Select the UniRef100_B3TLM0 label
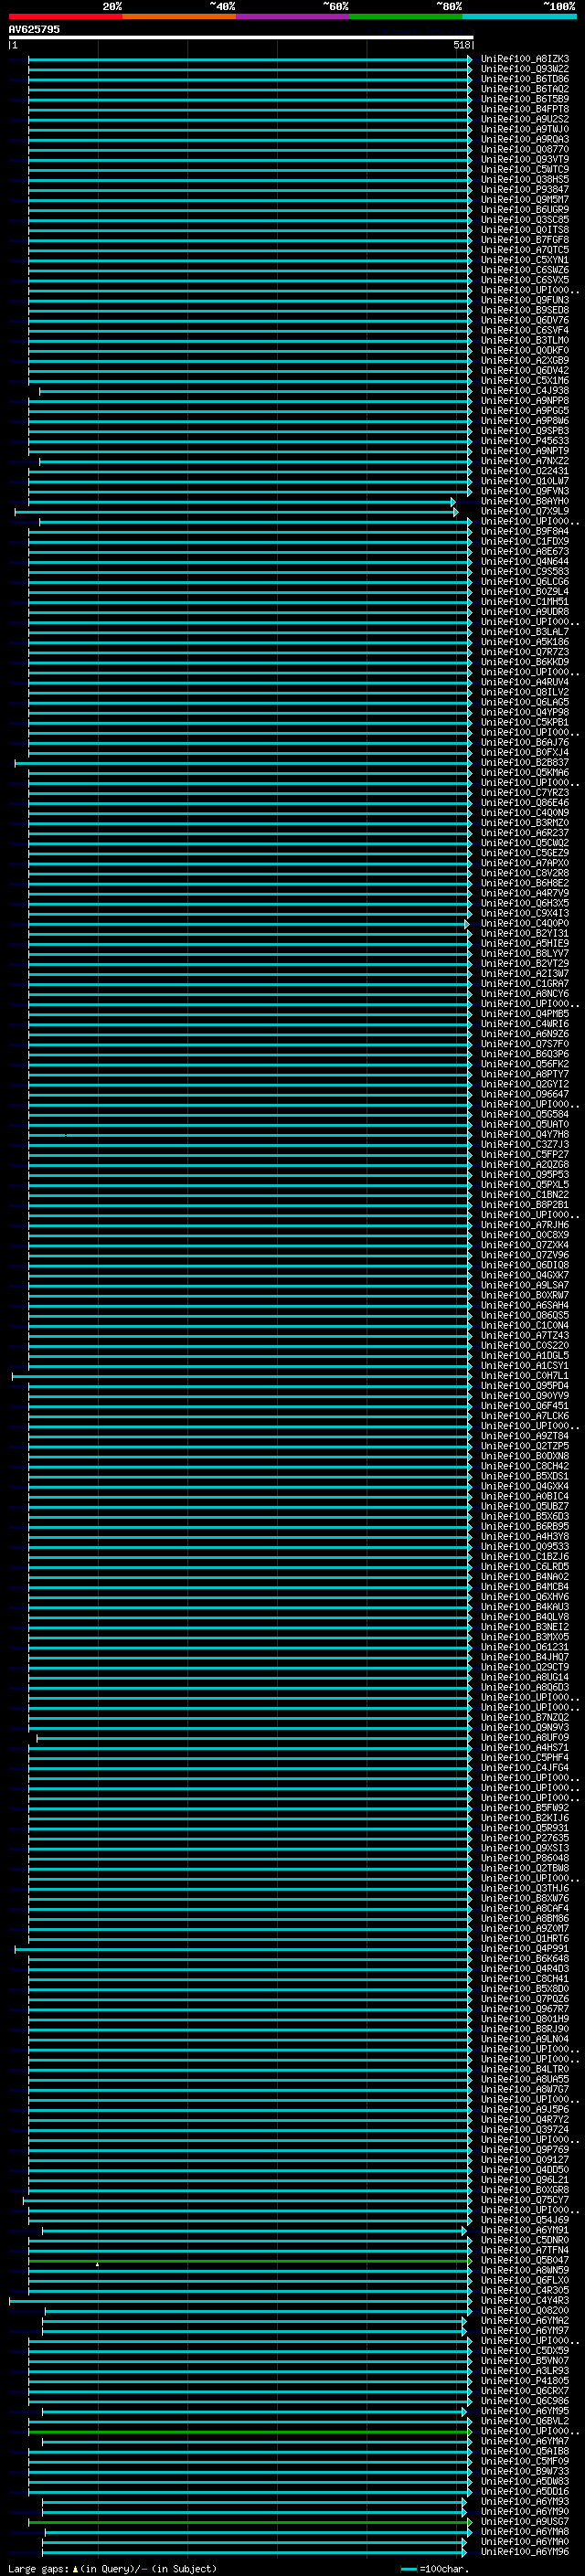Screen dimensions: 585x2576 coord(525,340)
